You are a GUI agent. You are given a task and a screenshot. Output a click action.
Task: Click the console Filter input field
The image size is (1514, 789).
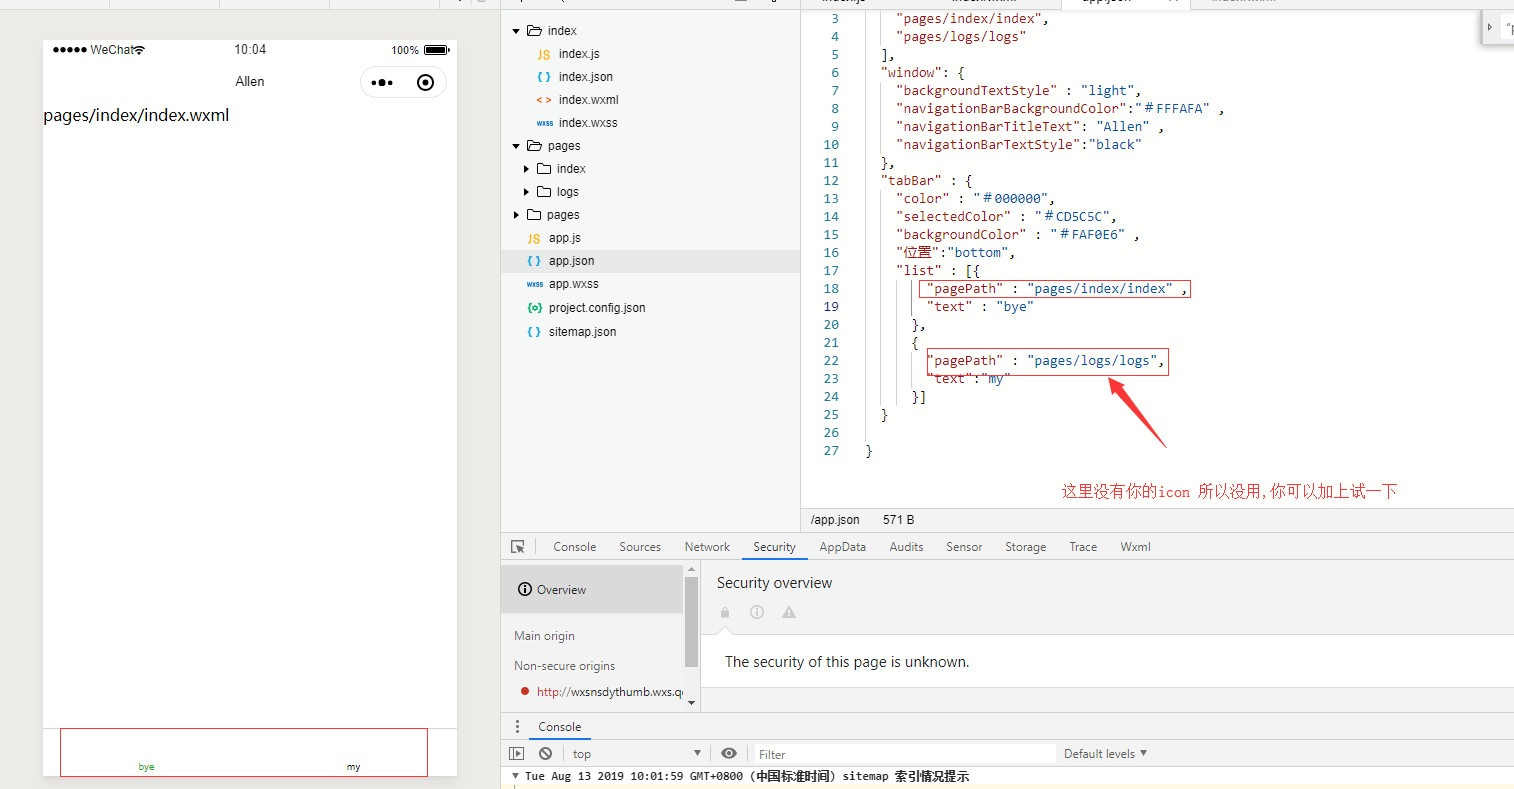point(900,754)
